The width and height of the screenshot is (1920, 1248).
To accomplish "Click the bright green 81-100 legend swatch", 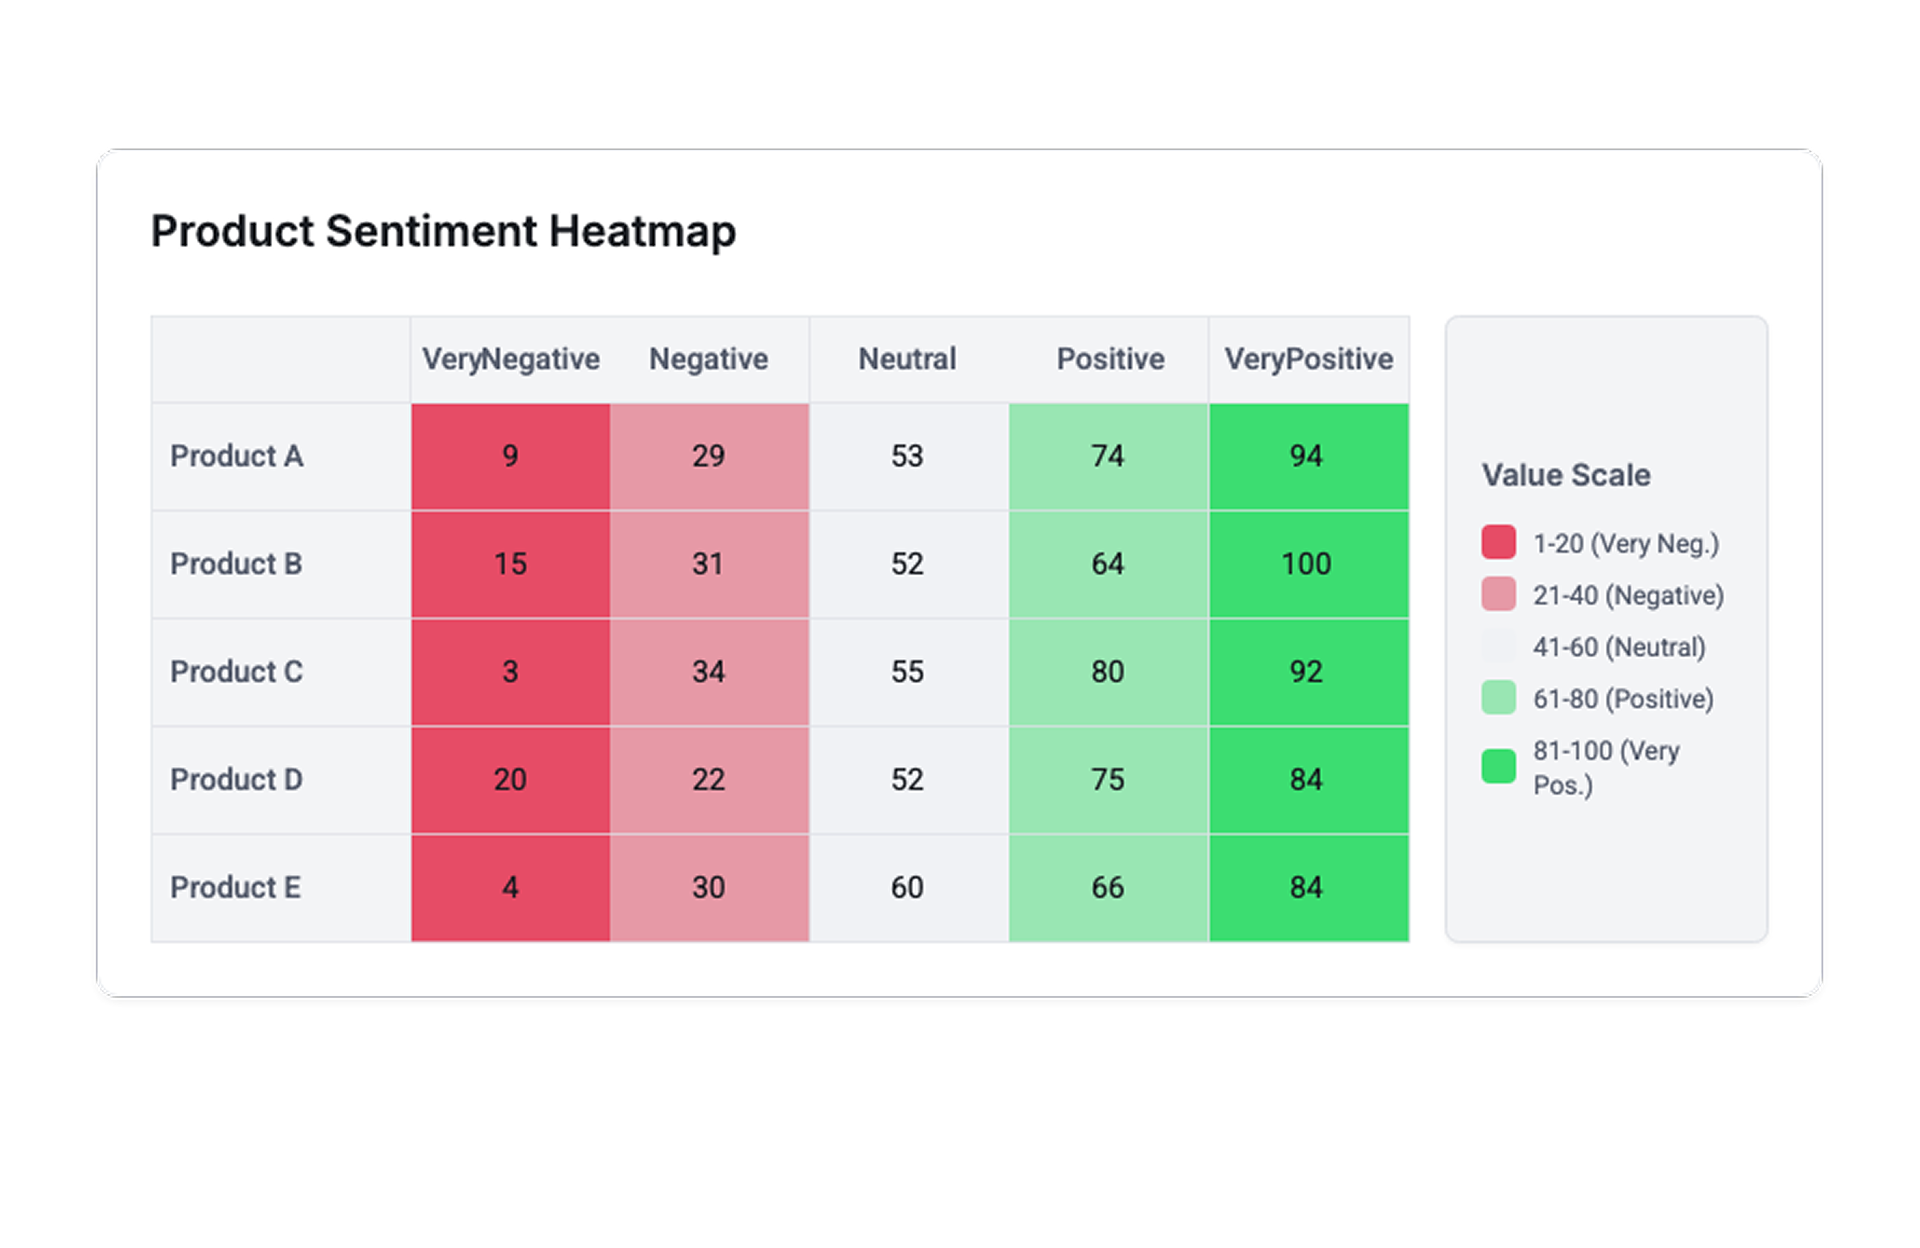I will [x=1498, y=767].
